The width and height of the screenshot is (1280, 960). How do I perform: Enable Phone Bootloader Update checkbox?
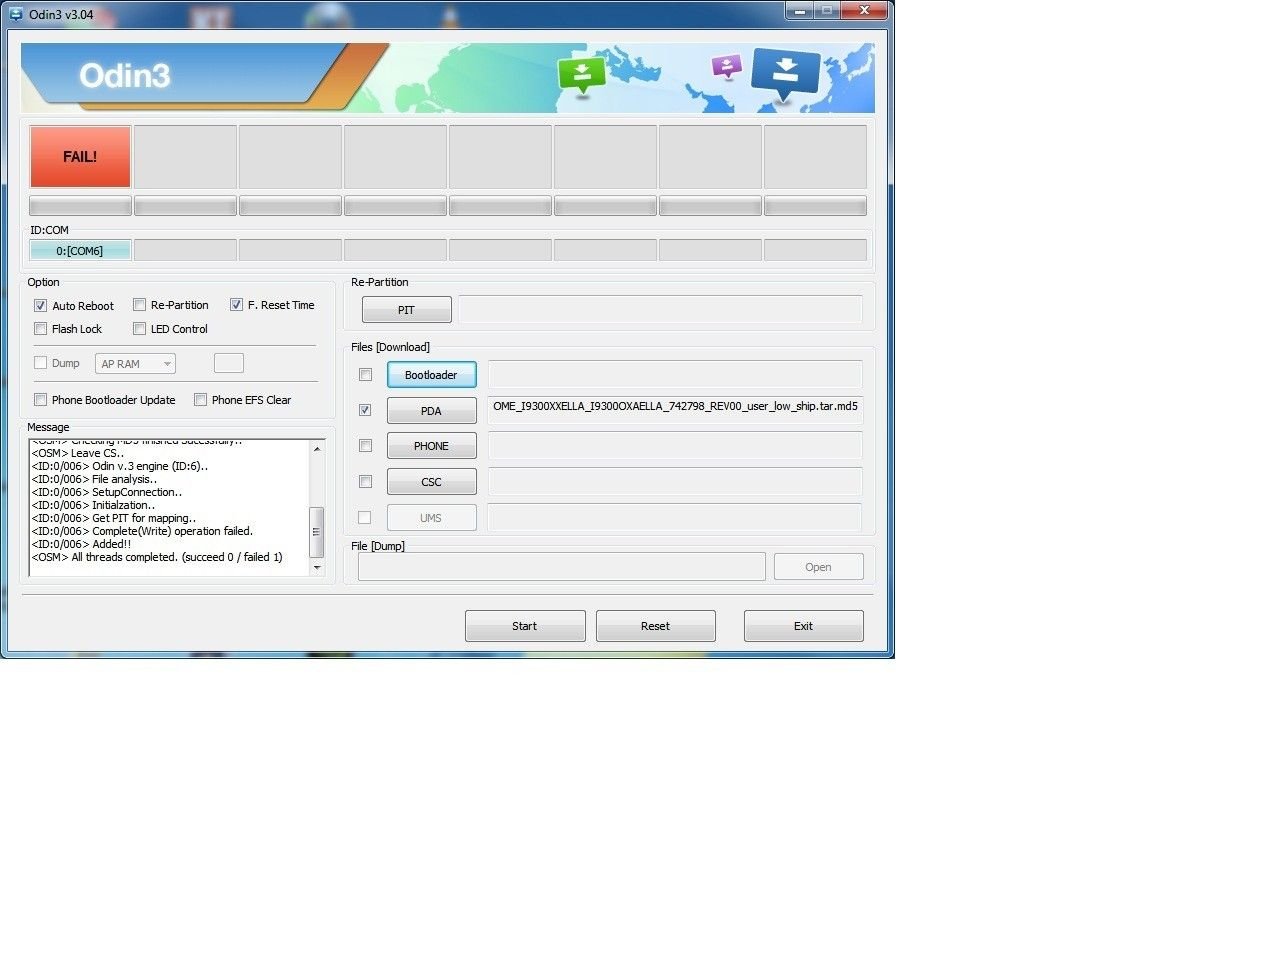coord(41,400)
